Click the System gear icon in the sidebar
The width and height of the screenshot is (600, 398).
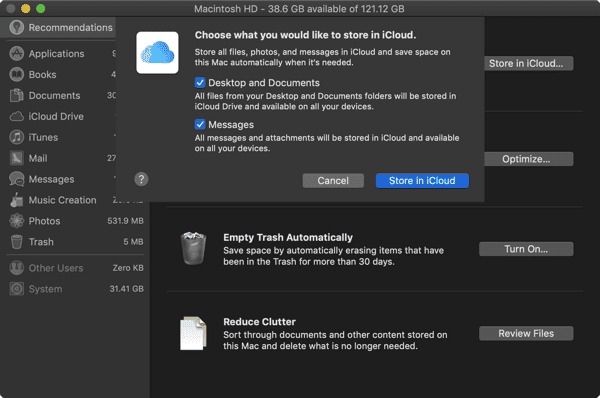point(16,289)
